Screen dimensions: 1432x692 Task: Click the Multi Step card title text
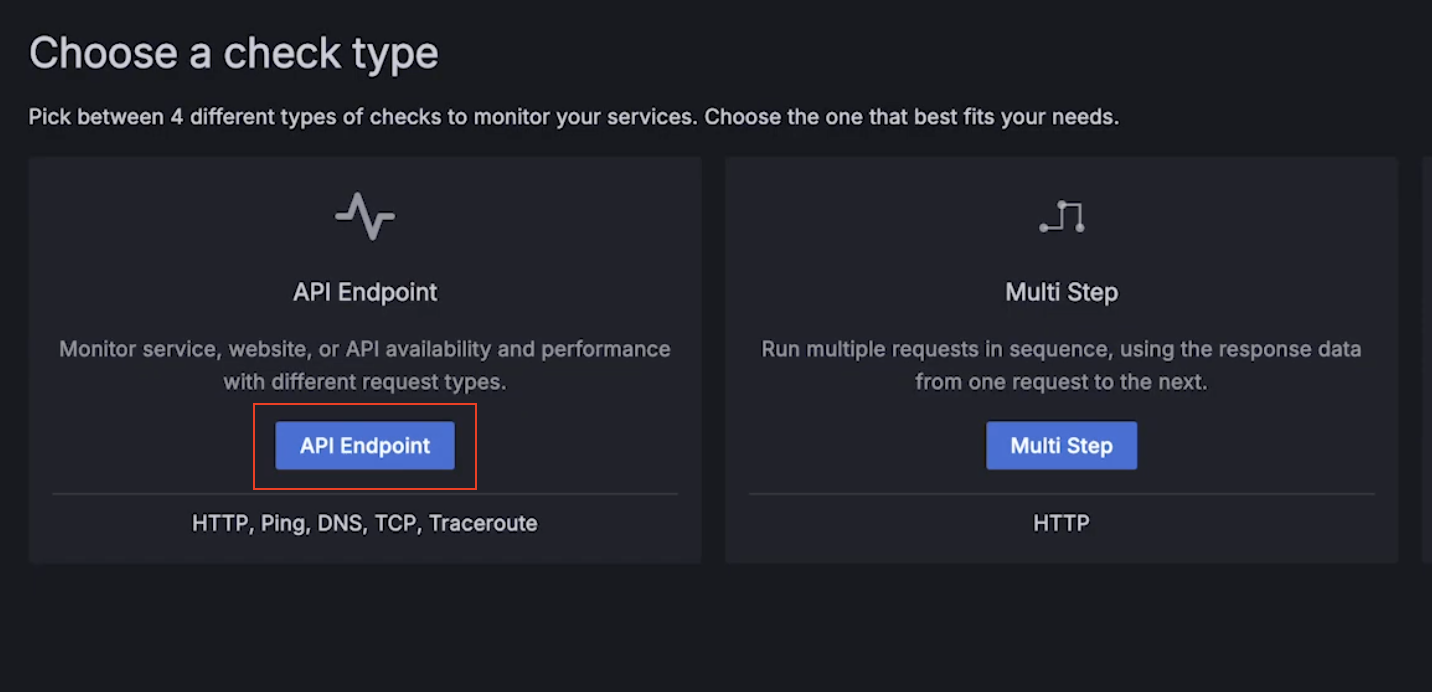tap(1061, 292)
